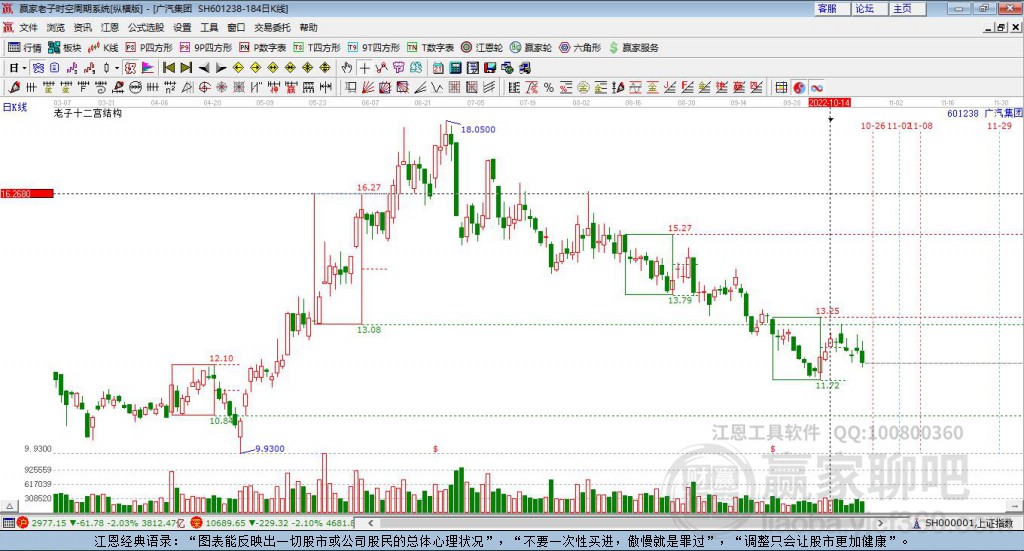This screenshot has height=551, width=1024.
Task: Toggle the crosshair cursor tool
Action: click(364, 68)
